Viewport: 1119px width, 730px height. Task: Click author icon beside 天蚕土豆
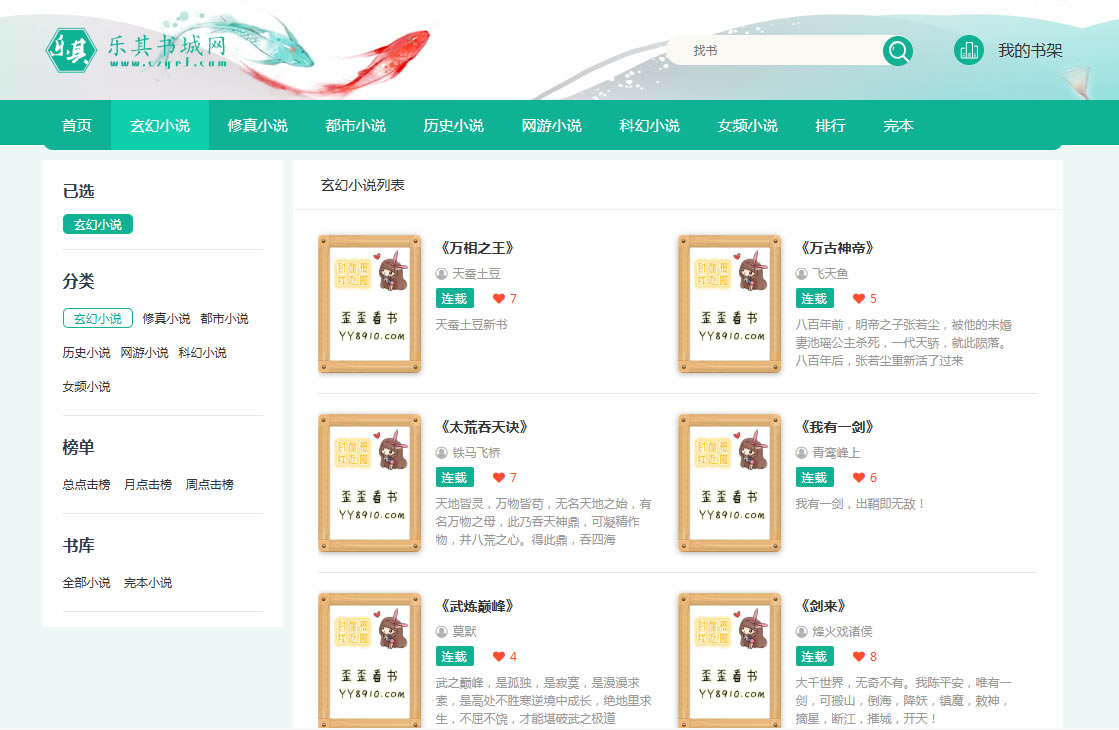(x=441, y=273)
